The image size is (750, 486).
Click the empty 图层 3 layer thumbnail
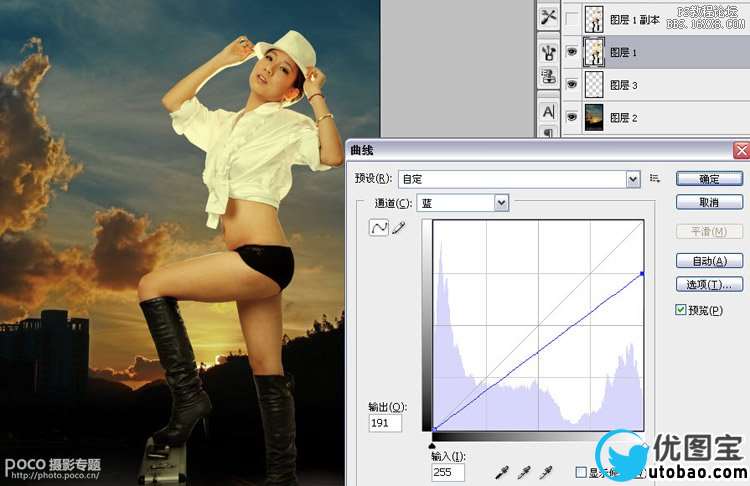[x=594, y=85]
